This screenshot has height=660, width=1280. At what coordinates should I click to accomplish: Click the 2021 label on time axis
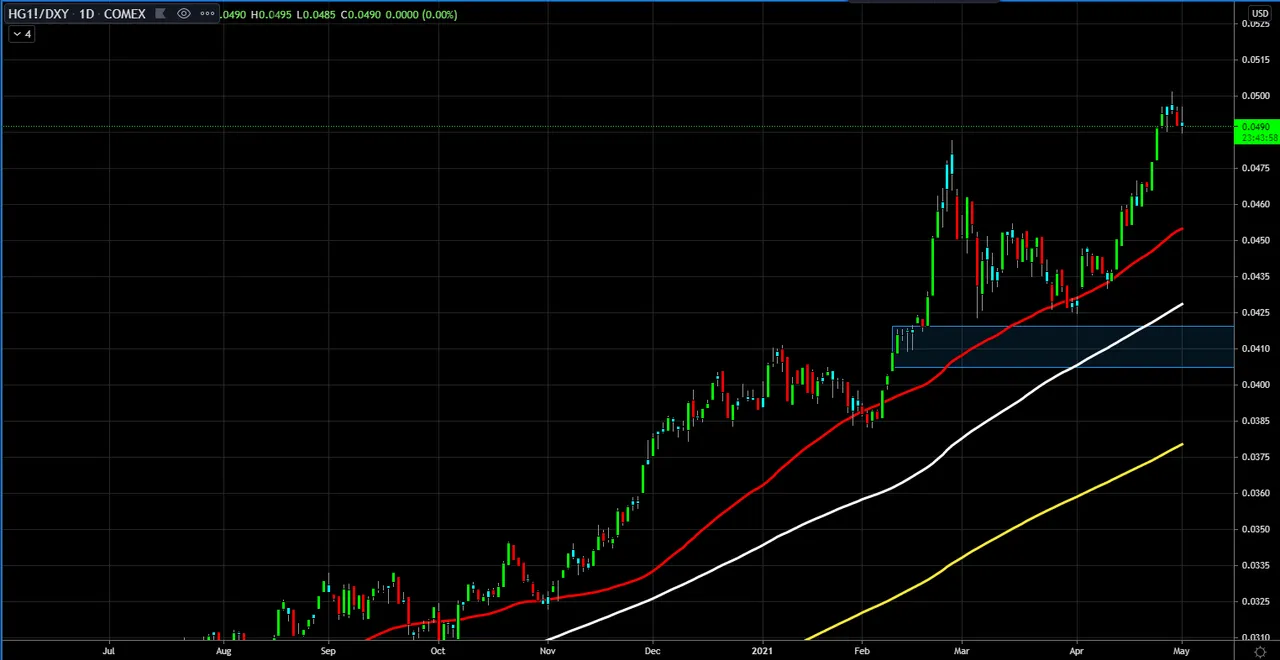[x=762, y=651]
